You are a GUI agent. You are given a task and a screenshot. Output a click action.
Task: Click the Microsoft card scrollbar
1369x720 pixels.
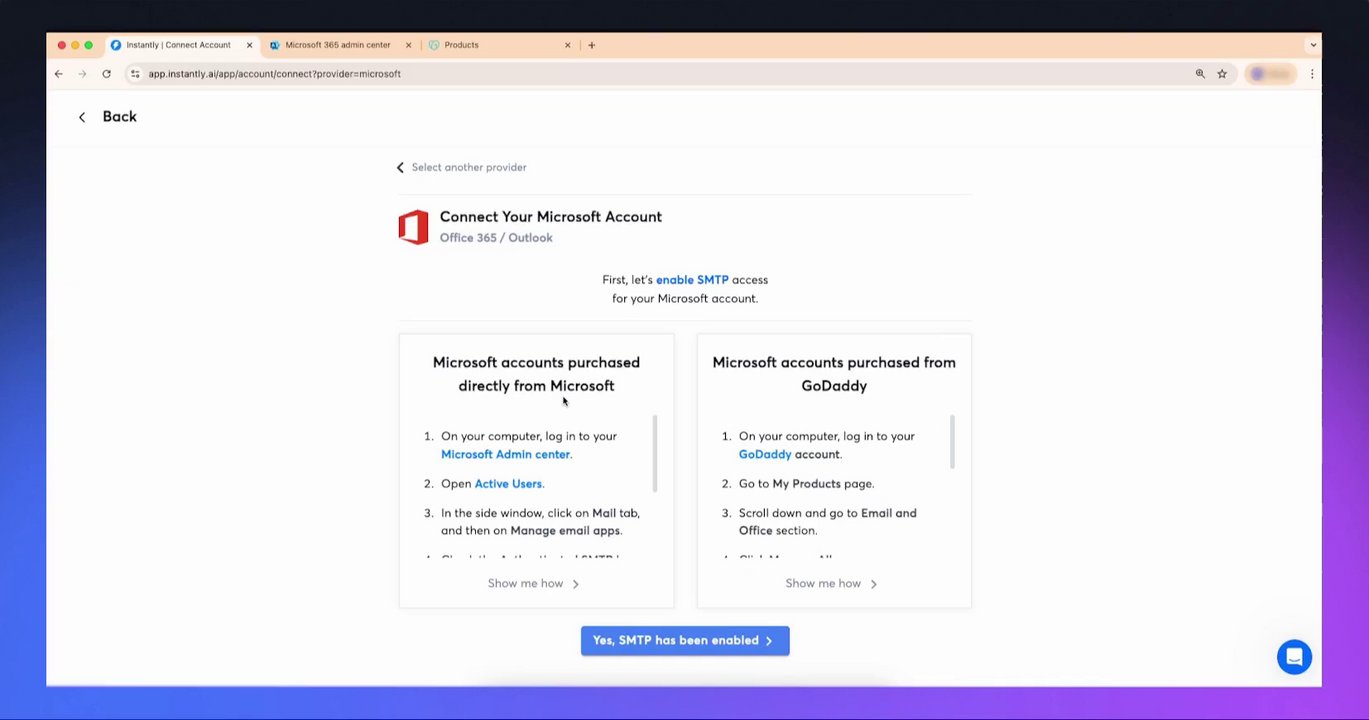[x=655, y=453]
